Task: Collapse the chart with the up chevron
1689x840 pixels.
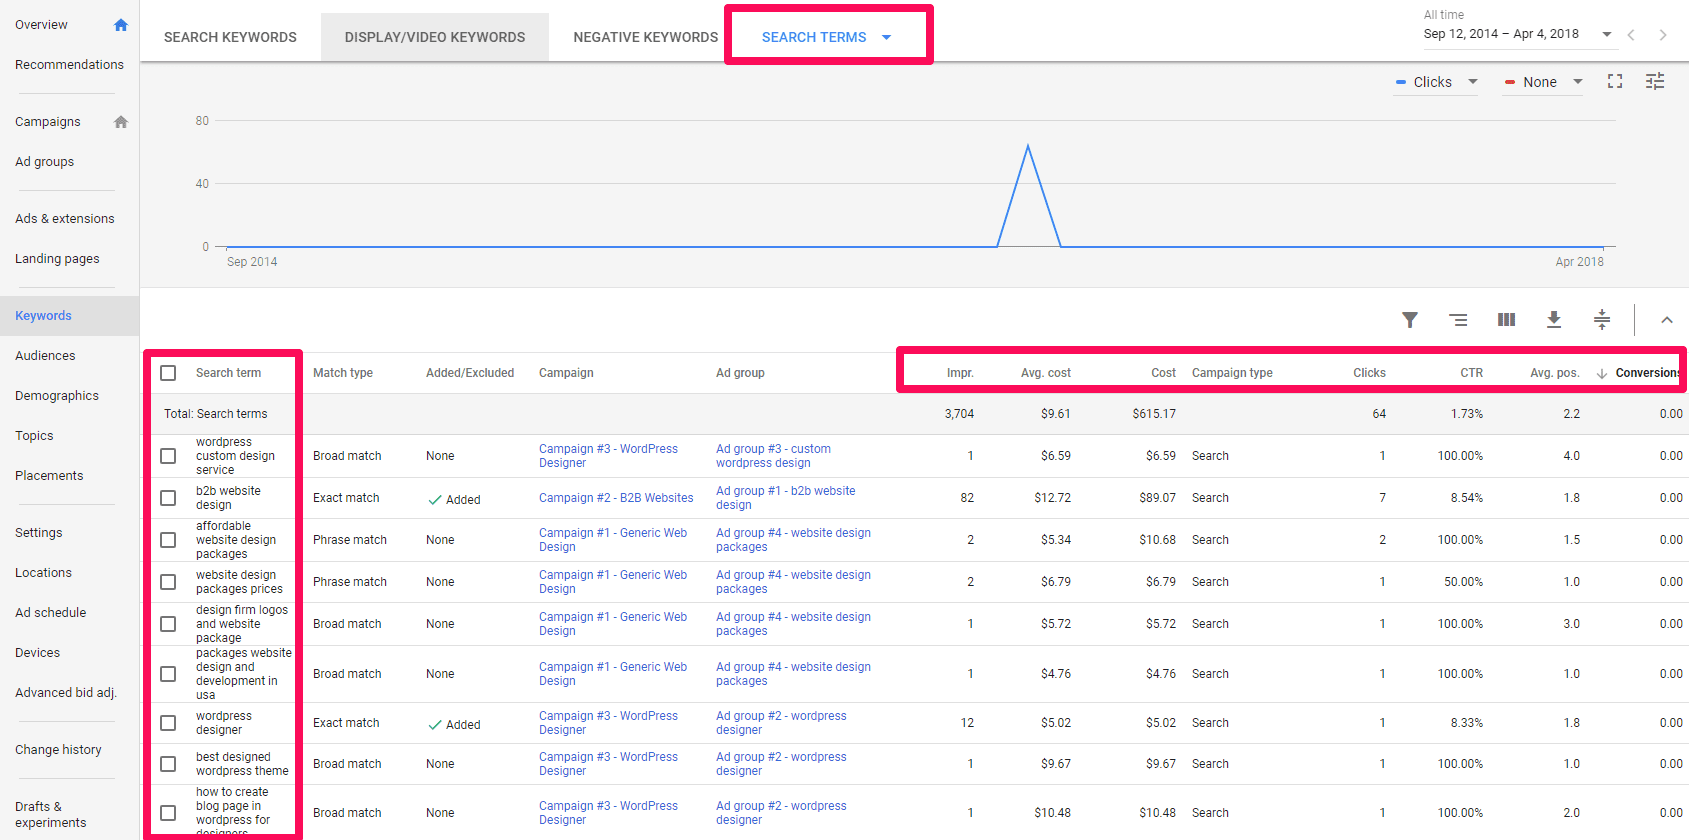Action: pos(1666,320)
